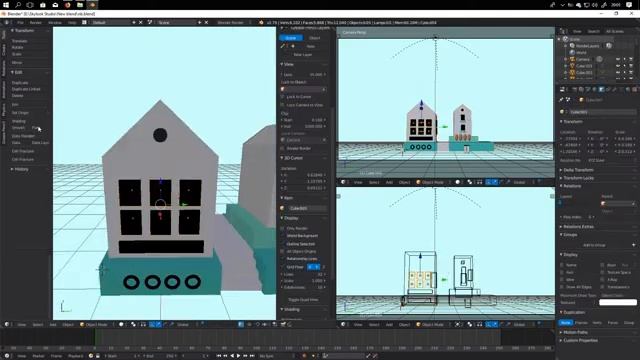Viewport: 640px width, 360px height.
Task: Click the Camera object icon in the outliner
Action: coord(572,59)
